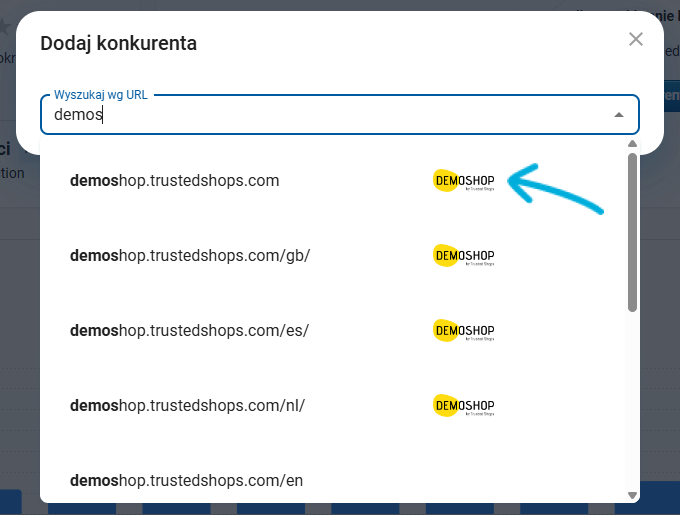
Task: Click the Demoshop logo with the blue arrow
Action: coord(463,181)
